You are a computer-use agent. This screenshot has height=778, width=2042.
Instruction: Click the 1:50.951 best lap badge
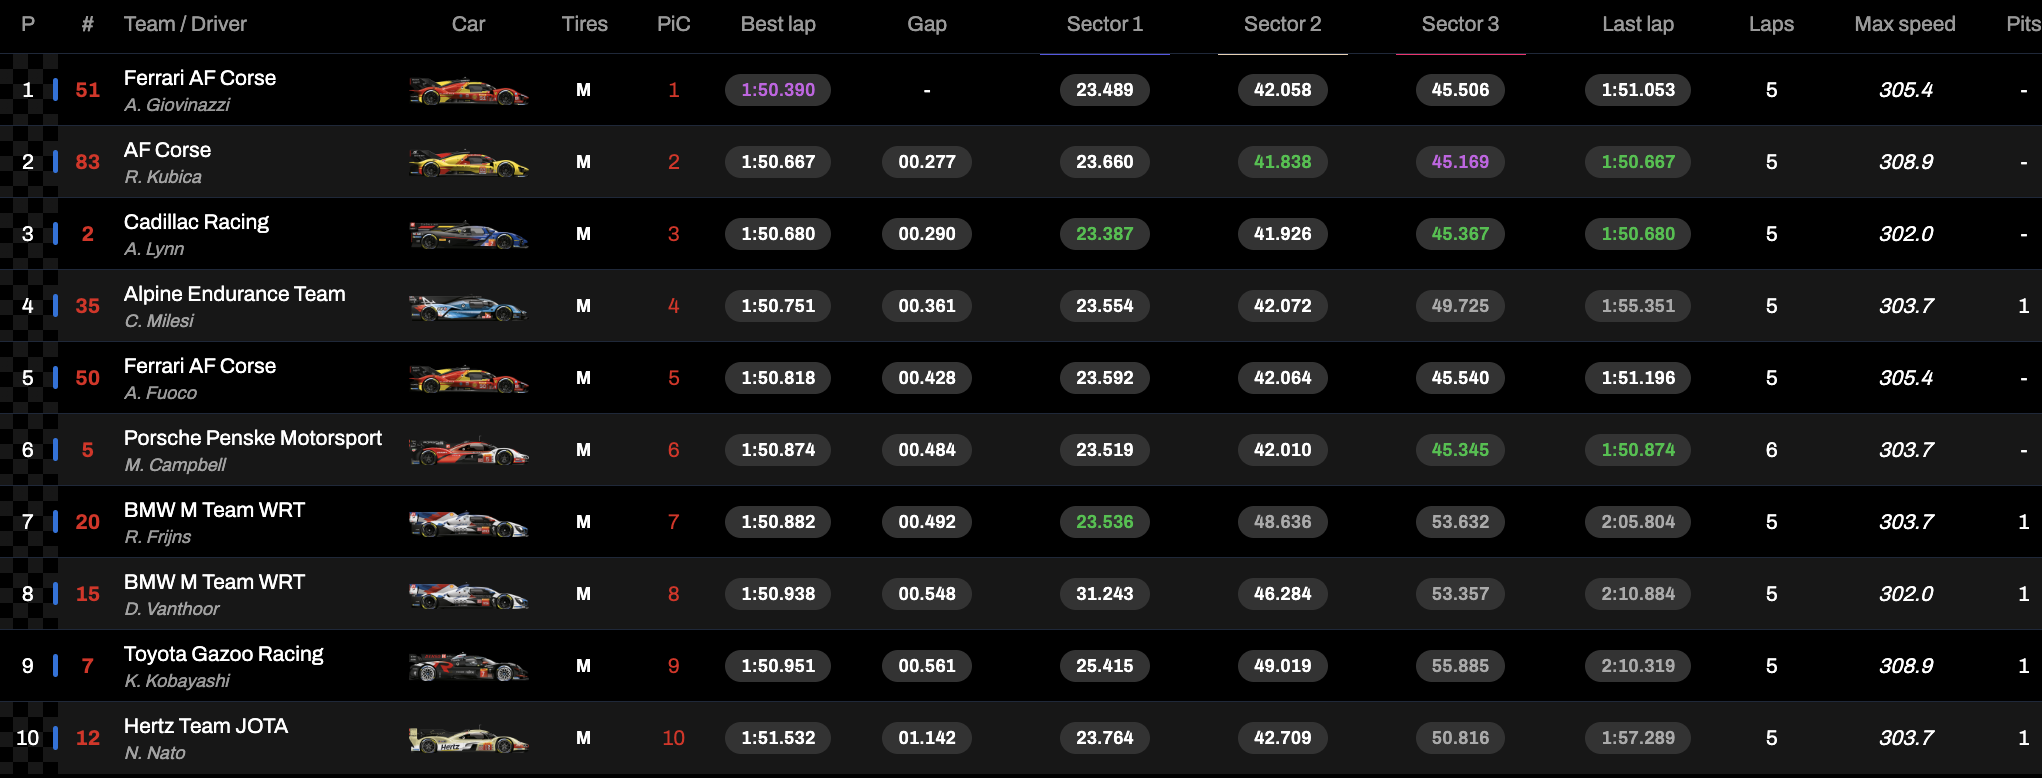[778, 666]
